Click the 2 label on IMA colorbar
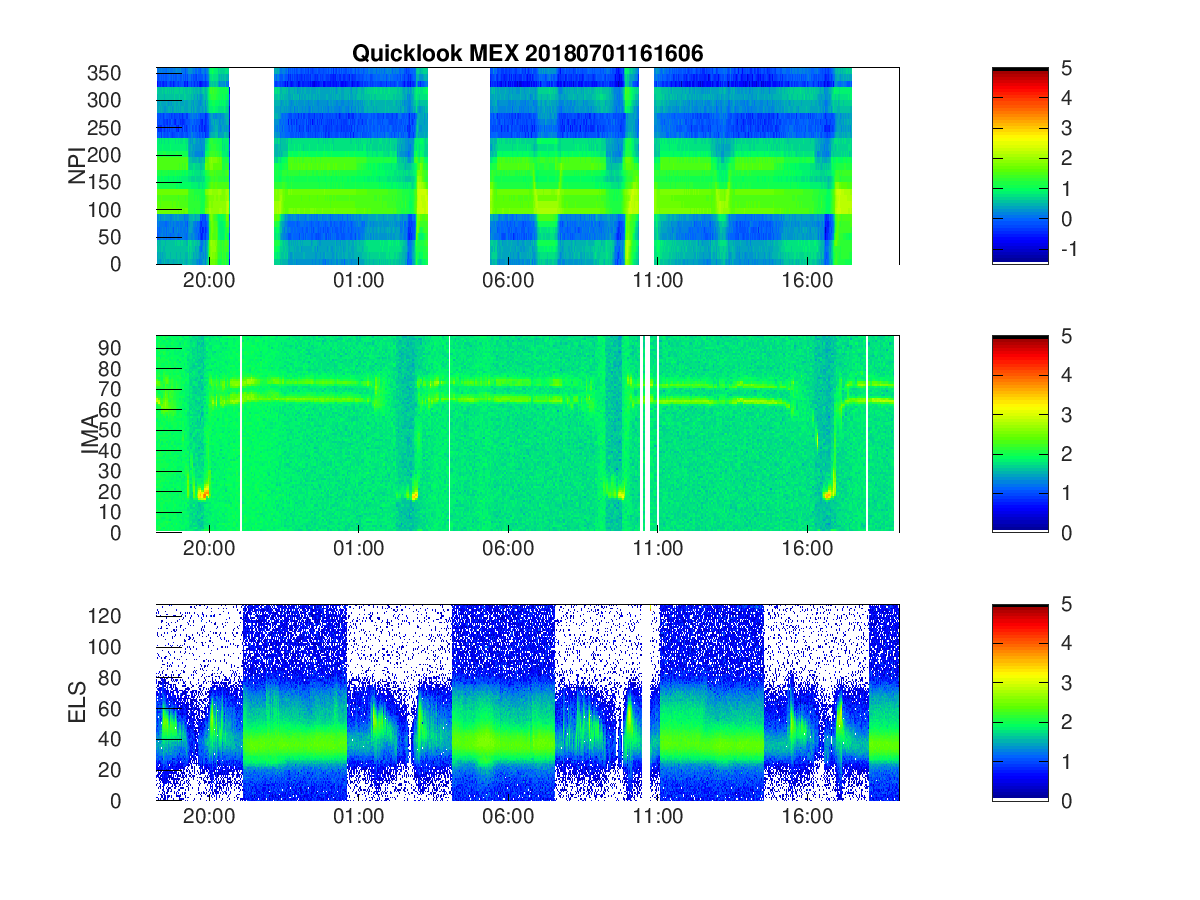Viewport: 1200px width, 900px height. (1066, 454)
